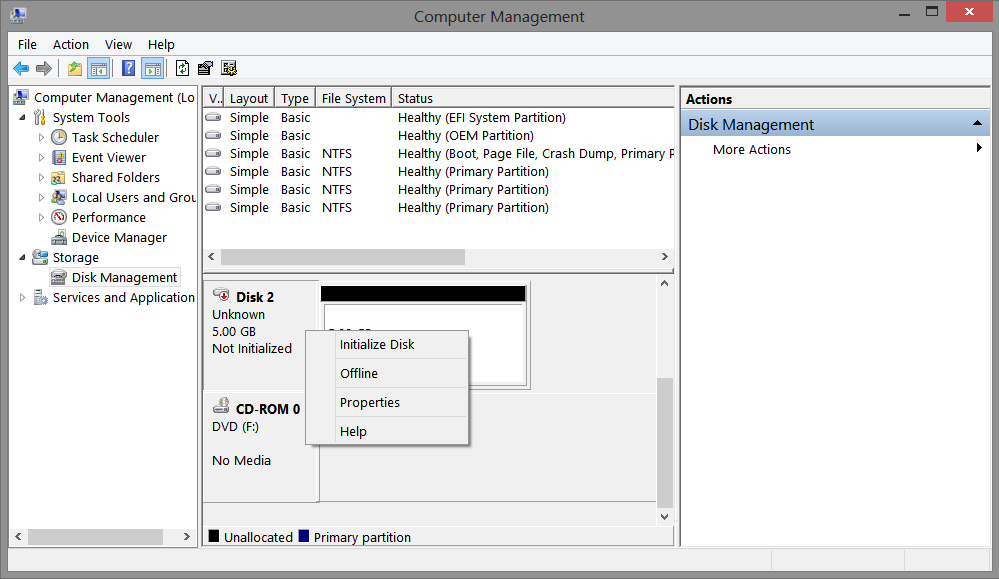
Task: Expand Services and Applications node
Action: point(22,298)
